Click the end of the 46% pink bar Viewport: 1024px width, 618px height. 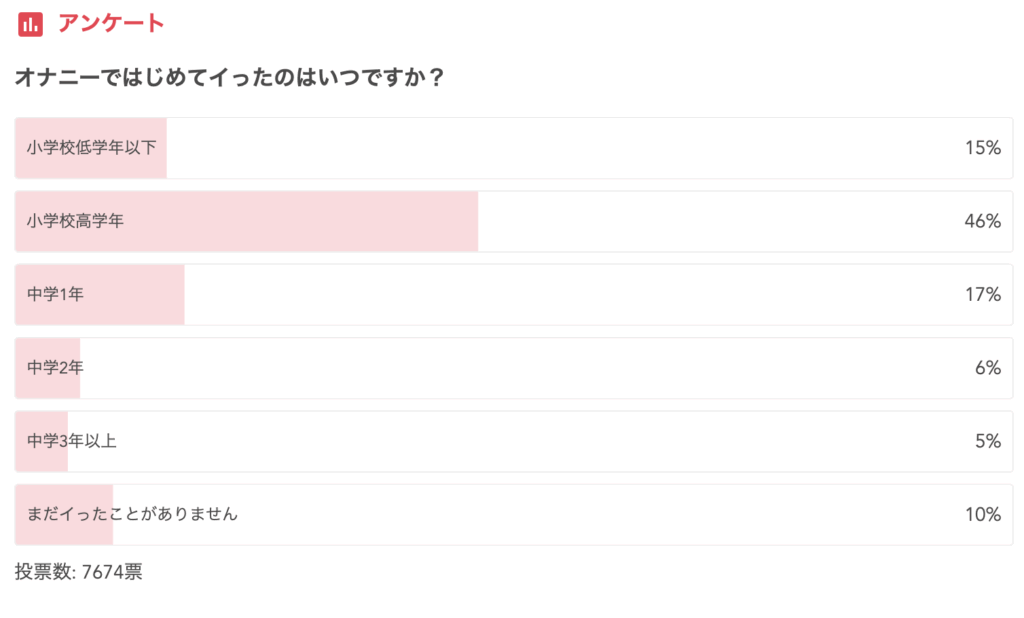click(x=474, y=221)
